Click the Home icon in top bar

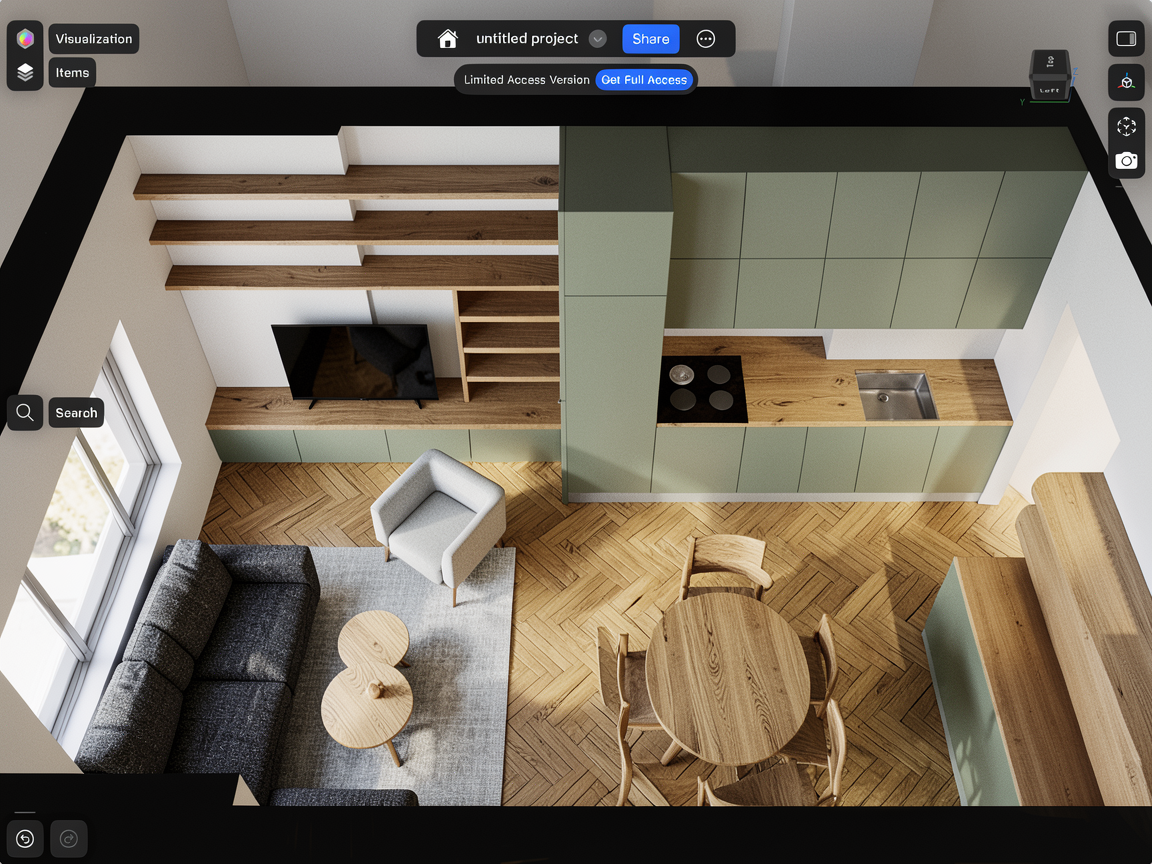[448, 39]
